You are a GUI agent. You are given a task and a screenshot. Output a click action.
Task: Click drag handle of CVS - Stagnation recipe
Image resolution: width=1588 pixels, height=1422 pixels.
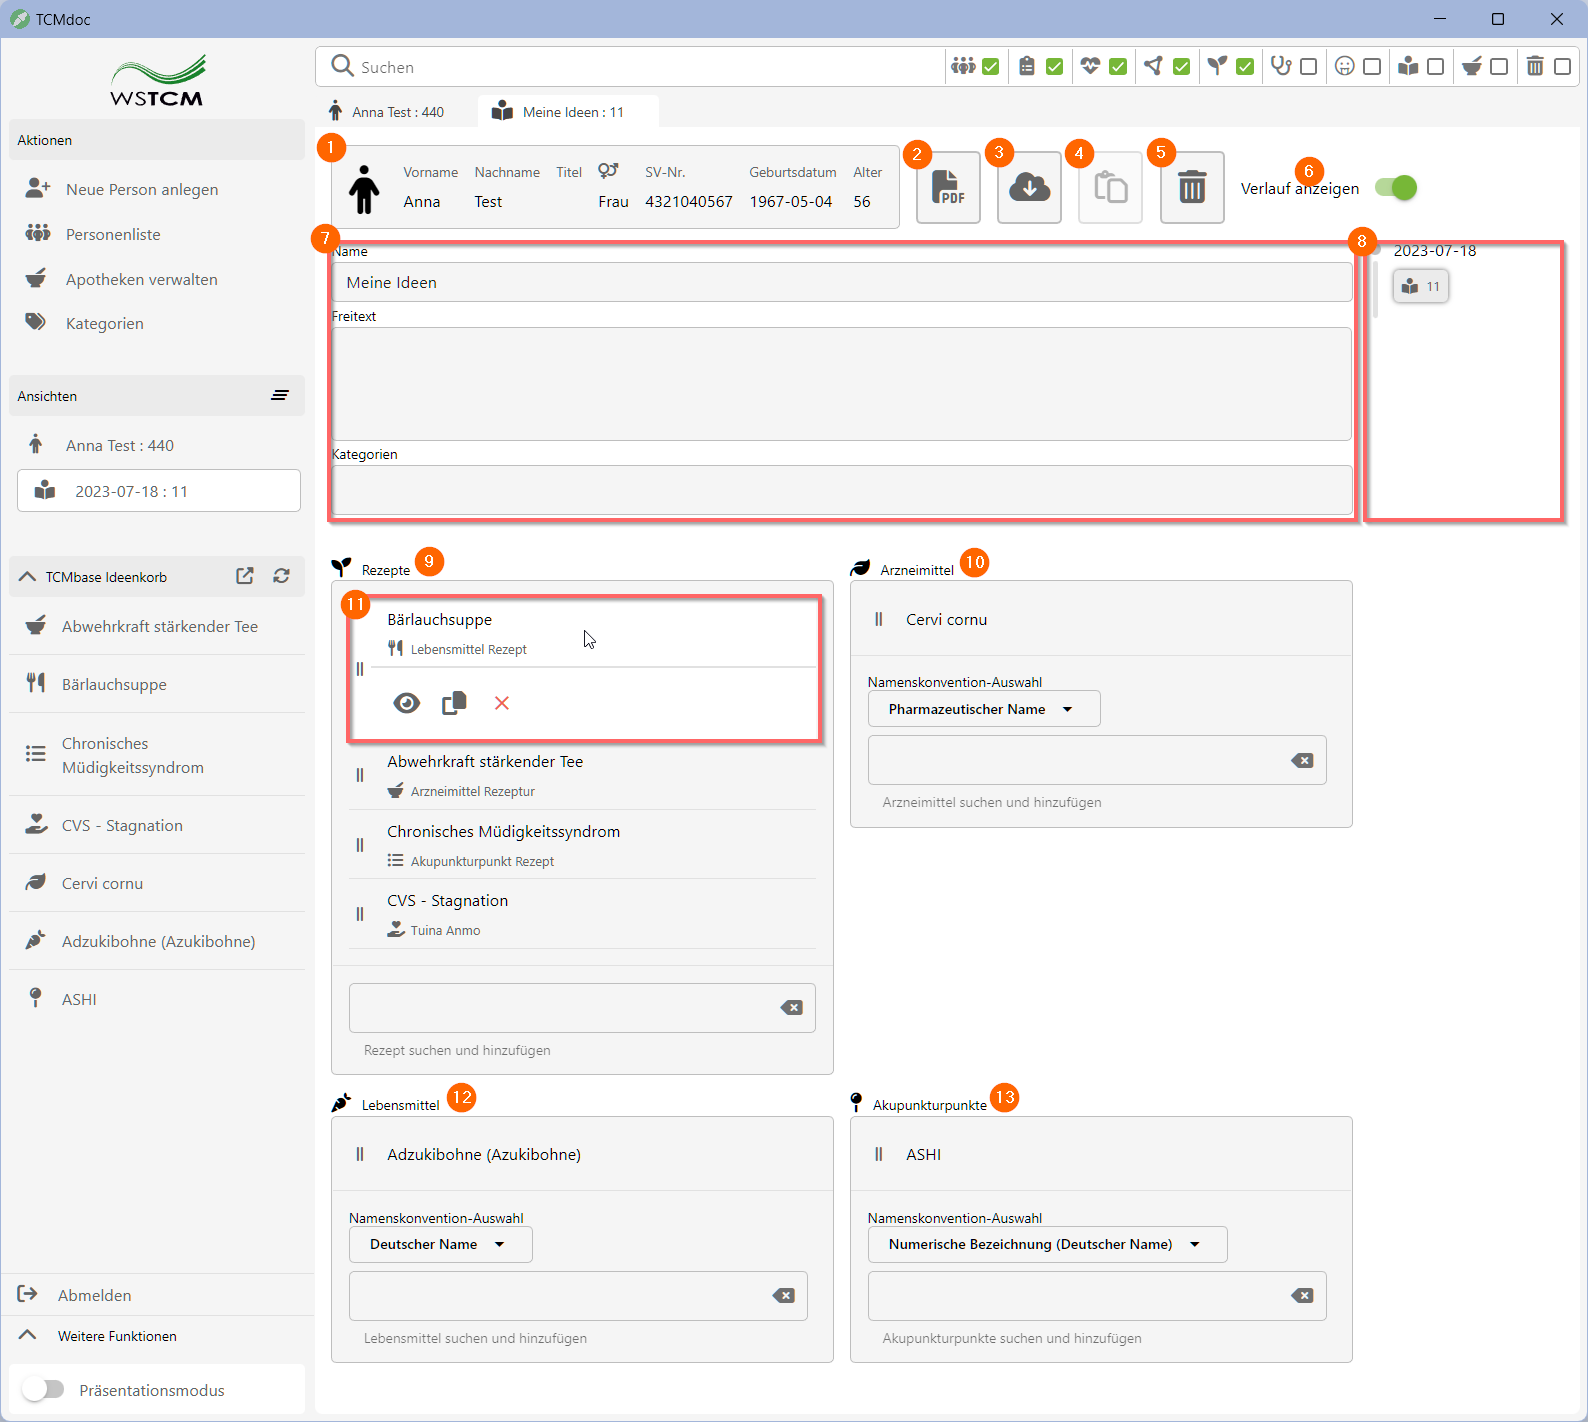coord(359,914)
